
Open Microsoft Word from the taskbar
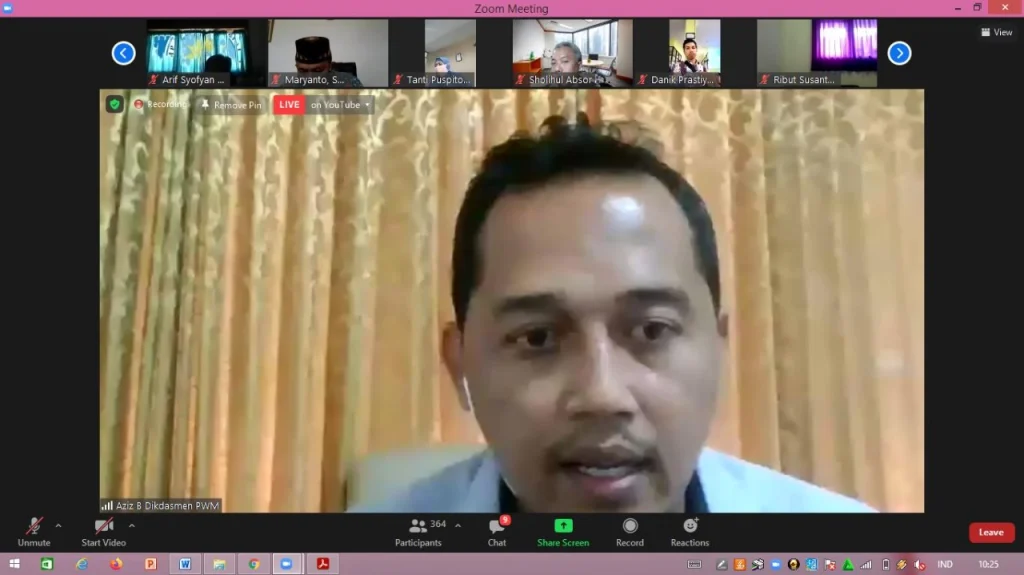point(185,564)
